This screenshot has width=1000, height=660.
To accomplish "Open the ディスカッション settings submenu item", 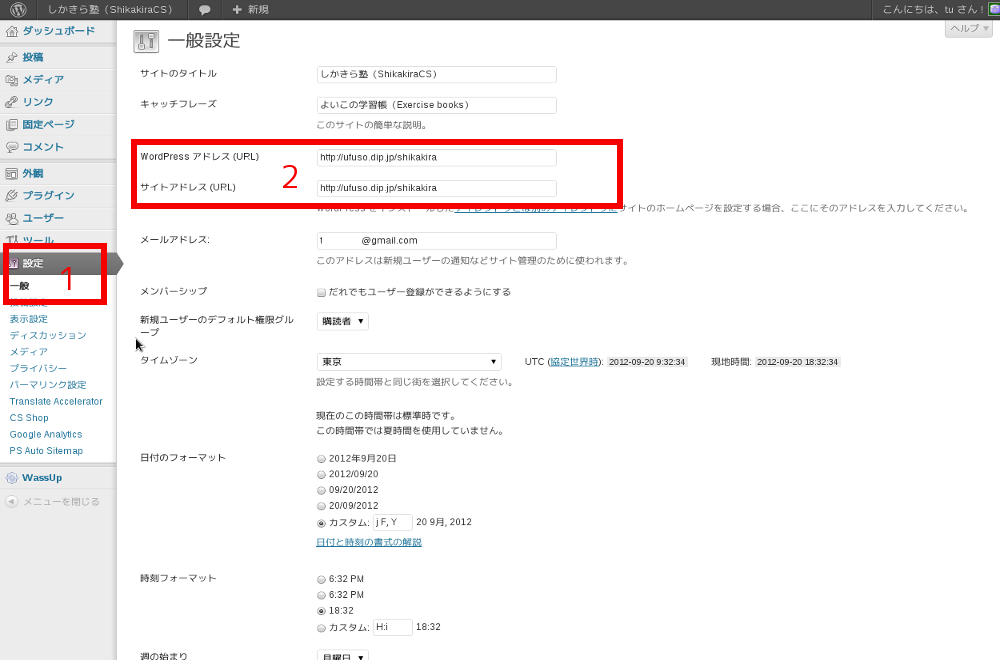I will coord(48,335).
